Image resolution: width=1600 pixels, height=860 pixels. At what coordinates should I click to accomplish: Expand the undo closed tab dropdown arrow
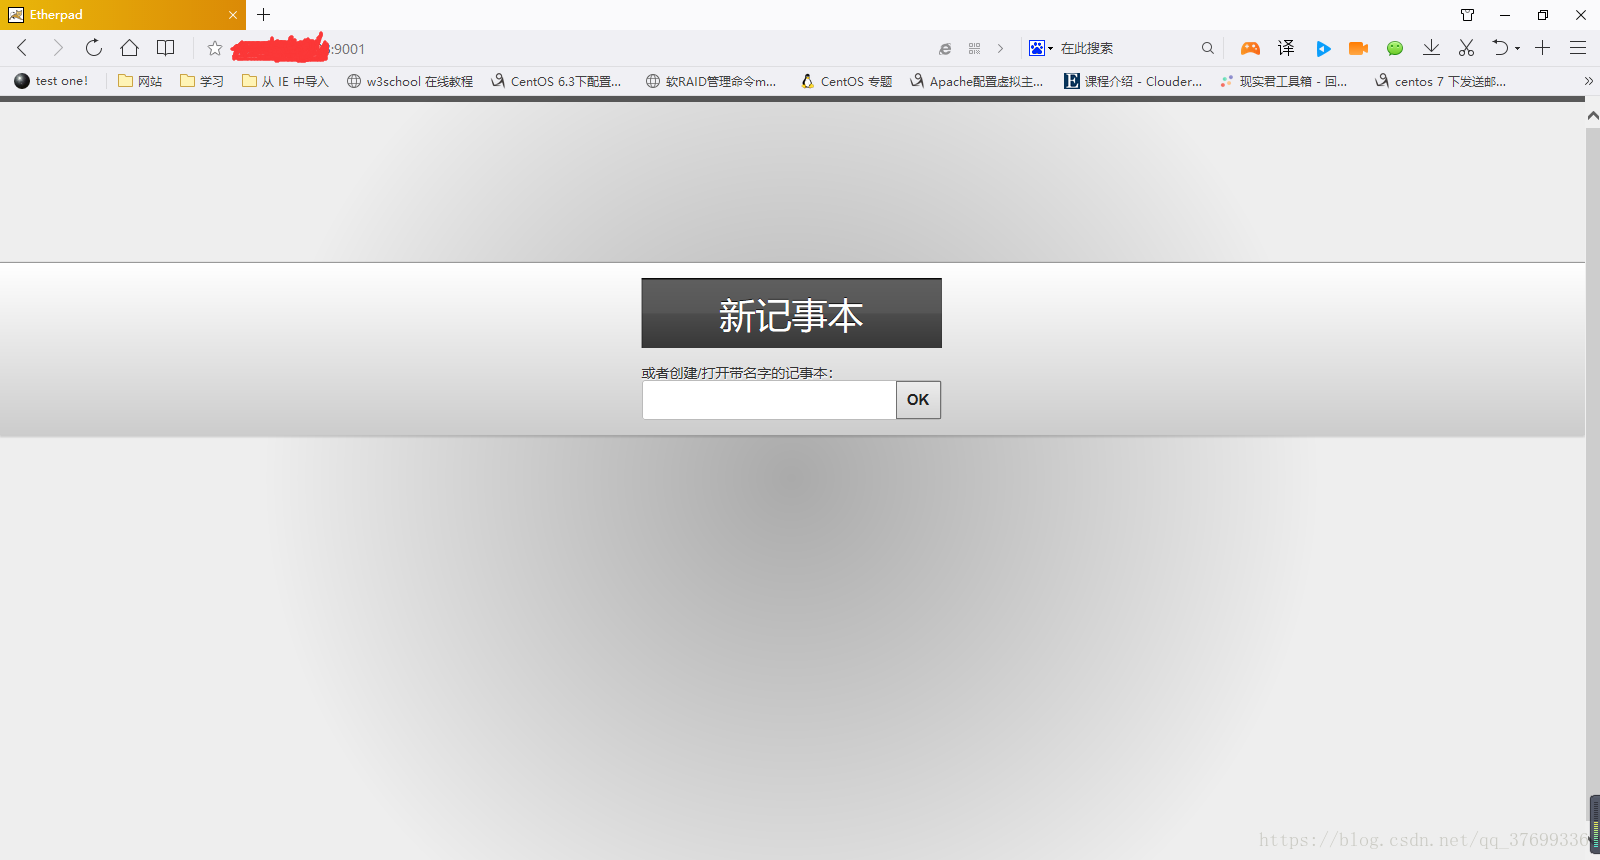(x=1517, y=48)
